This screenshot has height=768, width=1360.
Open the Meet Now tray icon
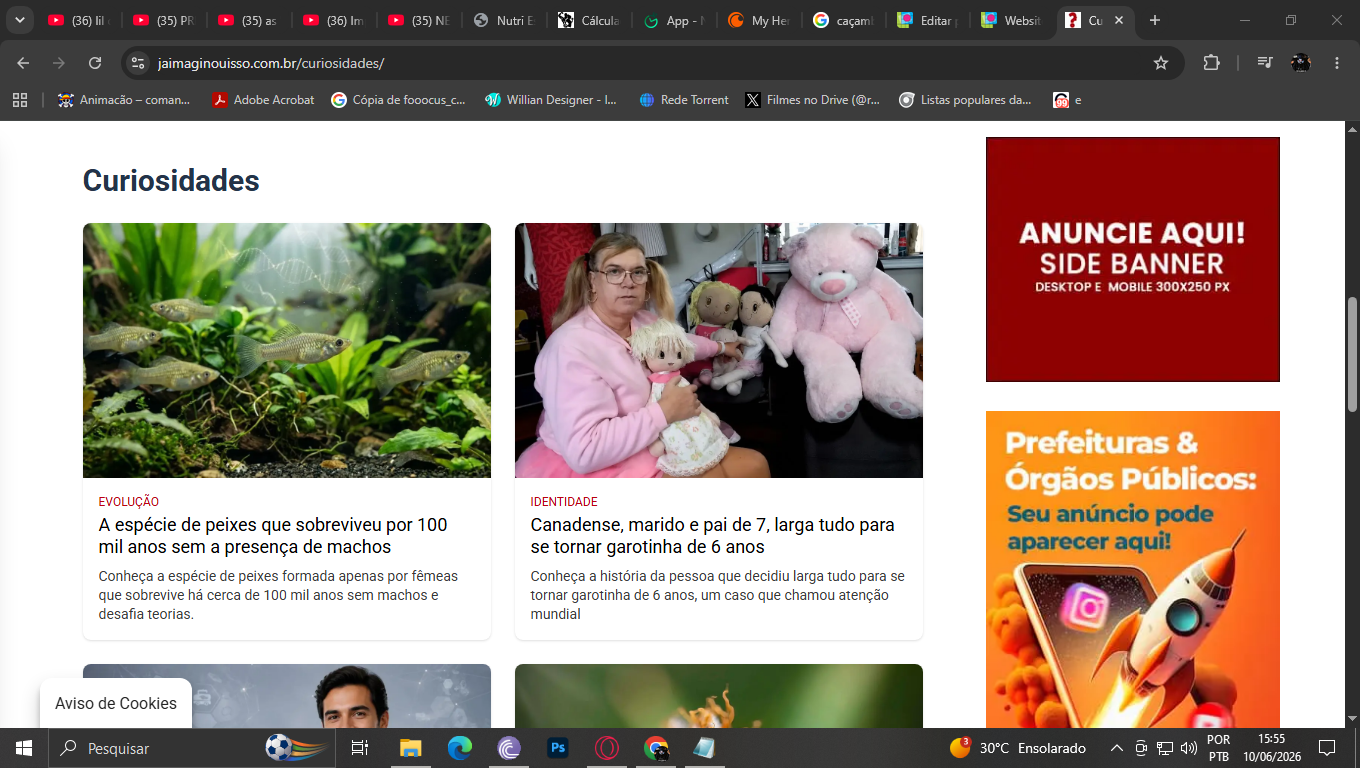pyautogui.click(x=1142, y=748)
